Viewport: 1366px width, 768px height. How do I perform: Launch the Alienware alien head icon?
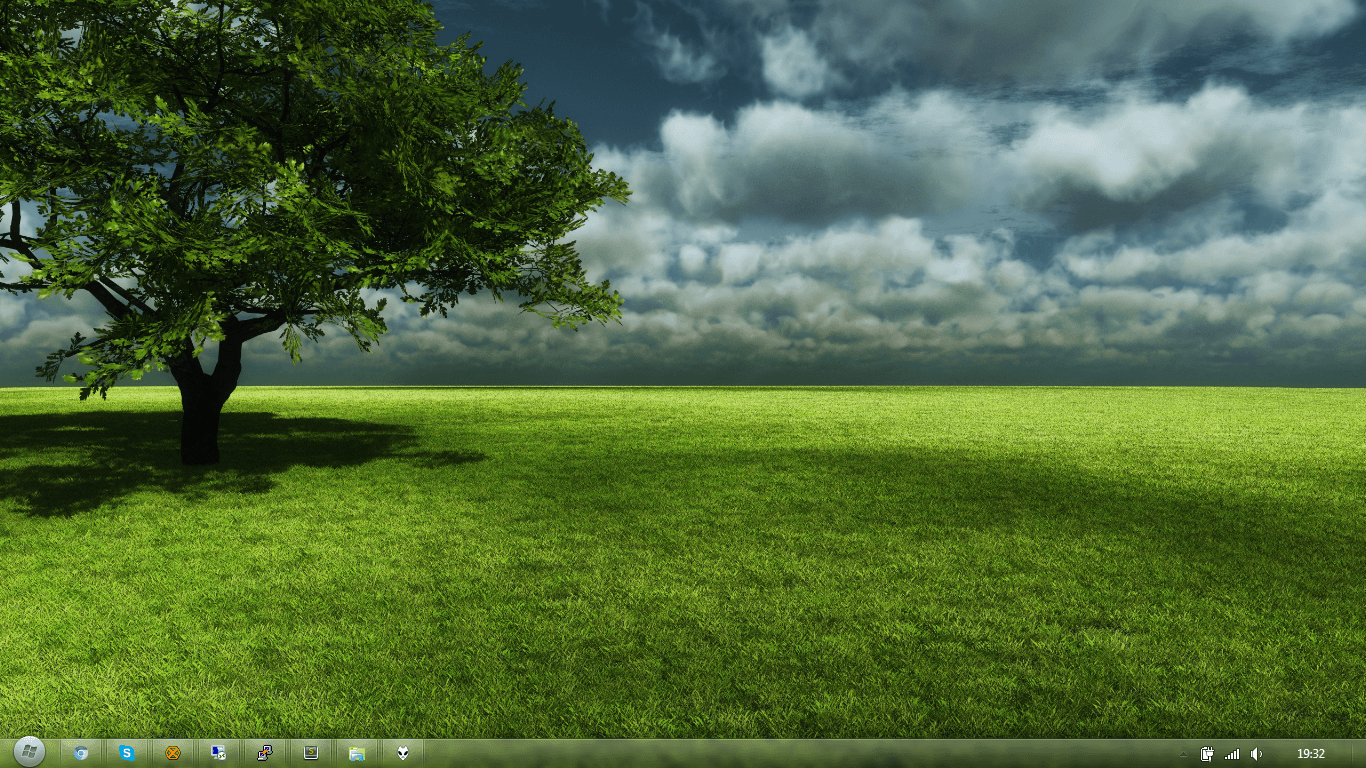[x=403, y=753]
